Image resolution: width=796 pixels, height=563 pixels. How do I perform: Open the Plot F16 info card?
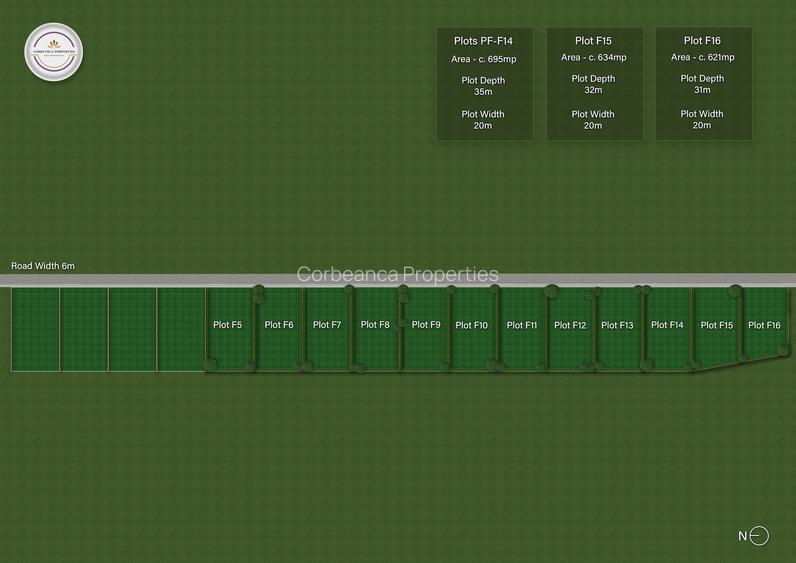pyautogui.click(x=703, y=83)
